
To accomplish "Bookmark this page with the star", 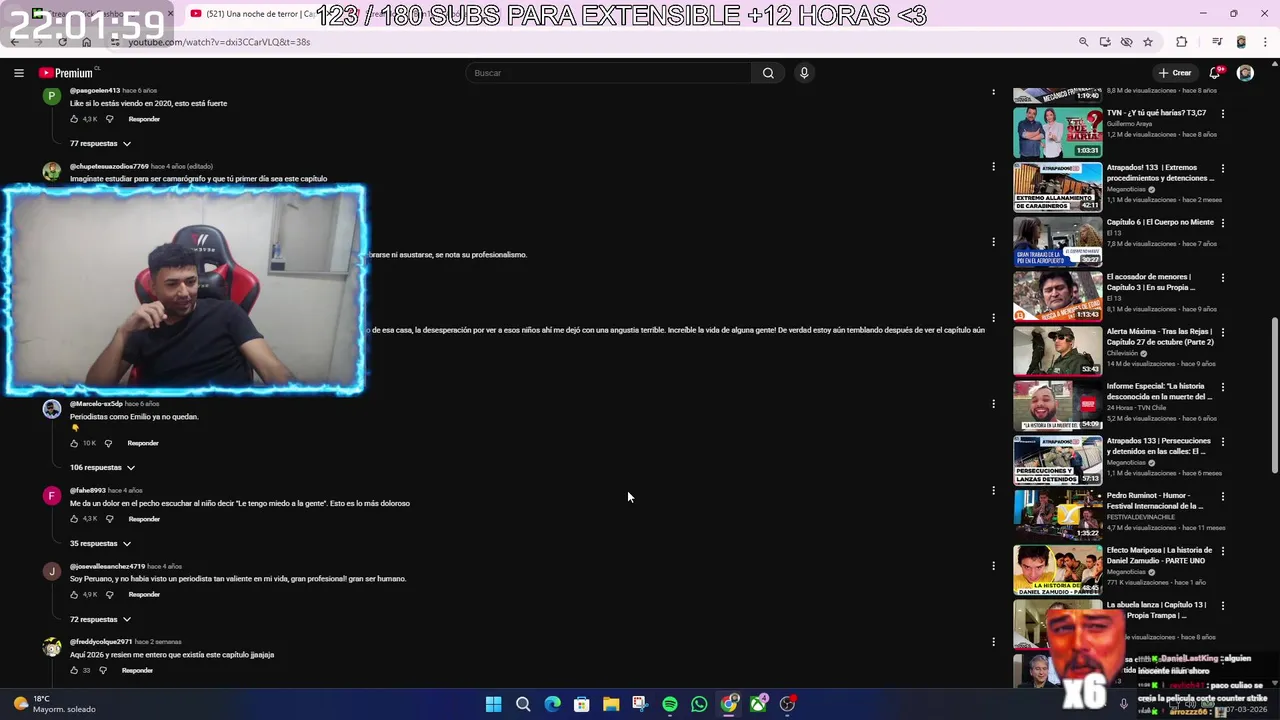I will (1148, 42).
